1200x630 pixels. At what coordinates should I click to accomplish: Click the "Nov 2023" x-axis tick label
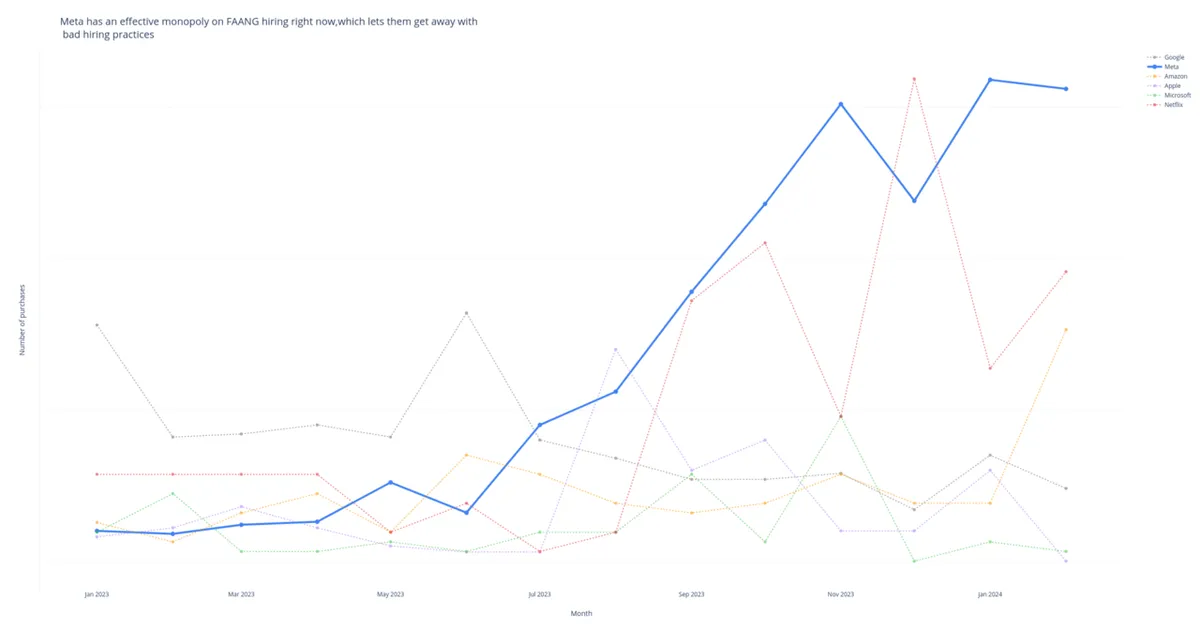pos(841,594)
